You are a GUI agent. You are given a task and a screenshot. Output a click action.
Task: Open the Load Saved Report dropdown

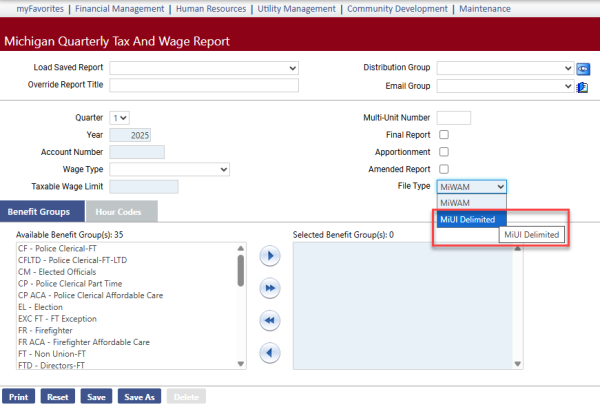(204, 68)
